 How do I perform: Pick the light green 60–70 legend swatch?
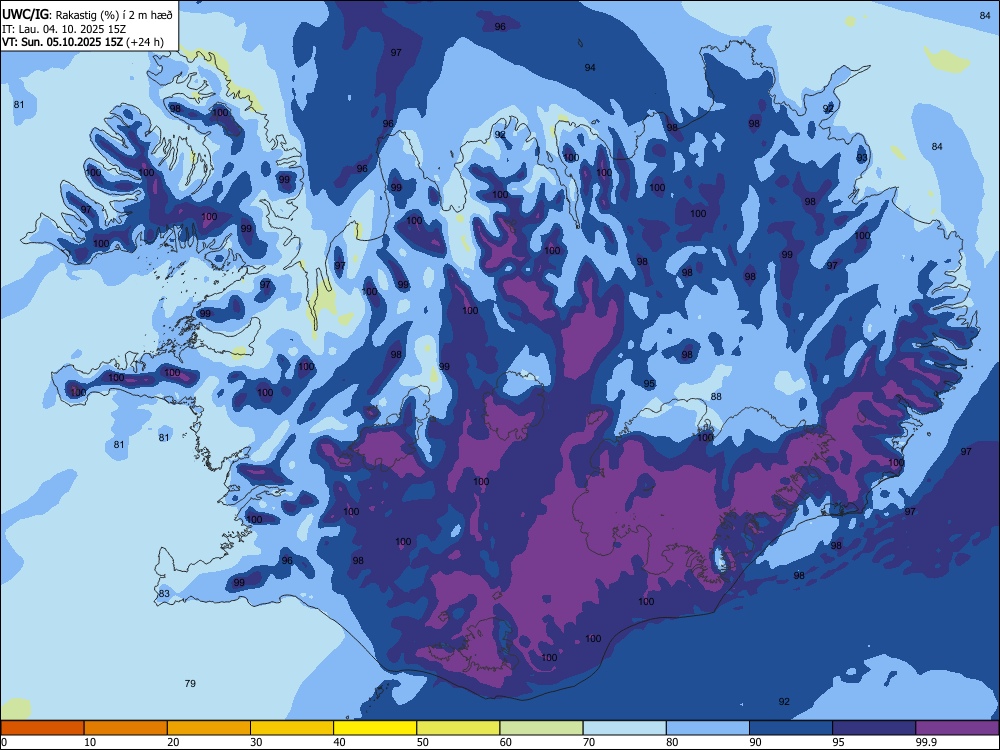(x=541, y=728)
